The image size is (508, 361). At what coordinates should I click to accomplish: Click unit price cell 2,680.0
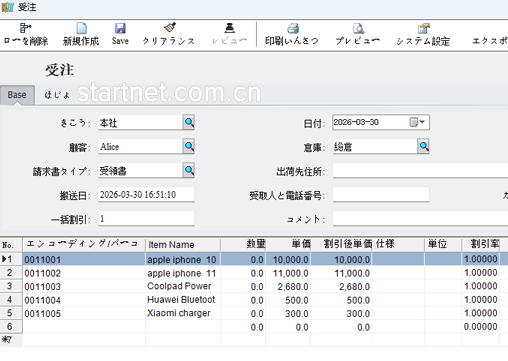click(x=288, y=286)
